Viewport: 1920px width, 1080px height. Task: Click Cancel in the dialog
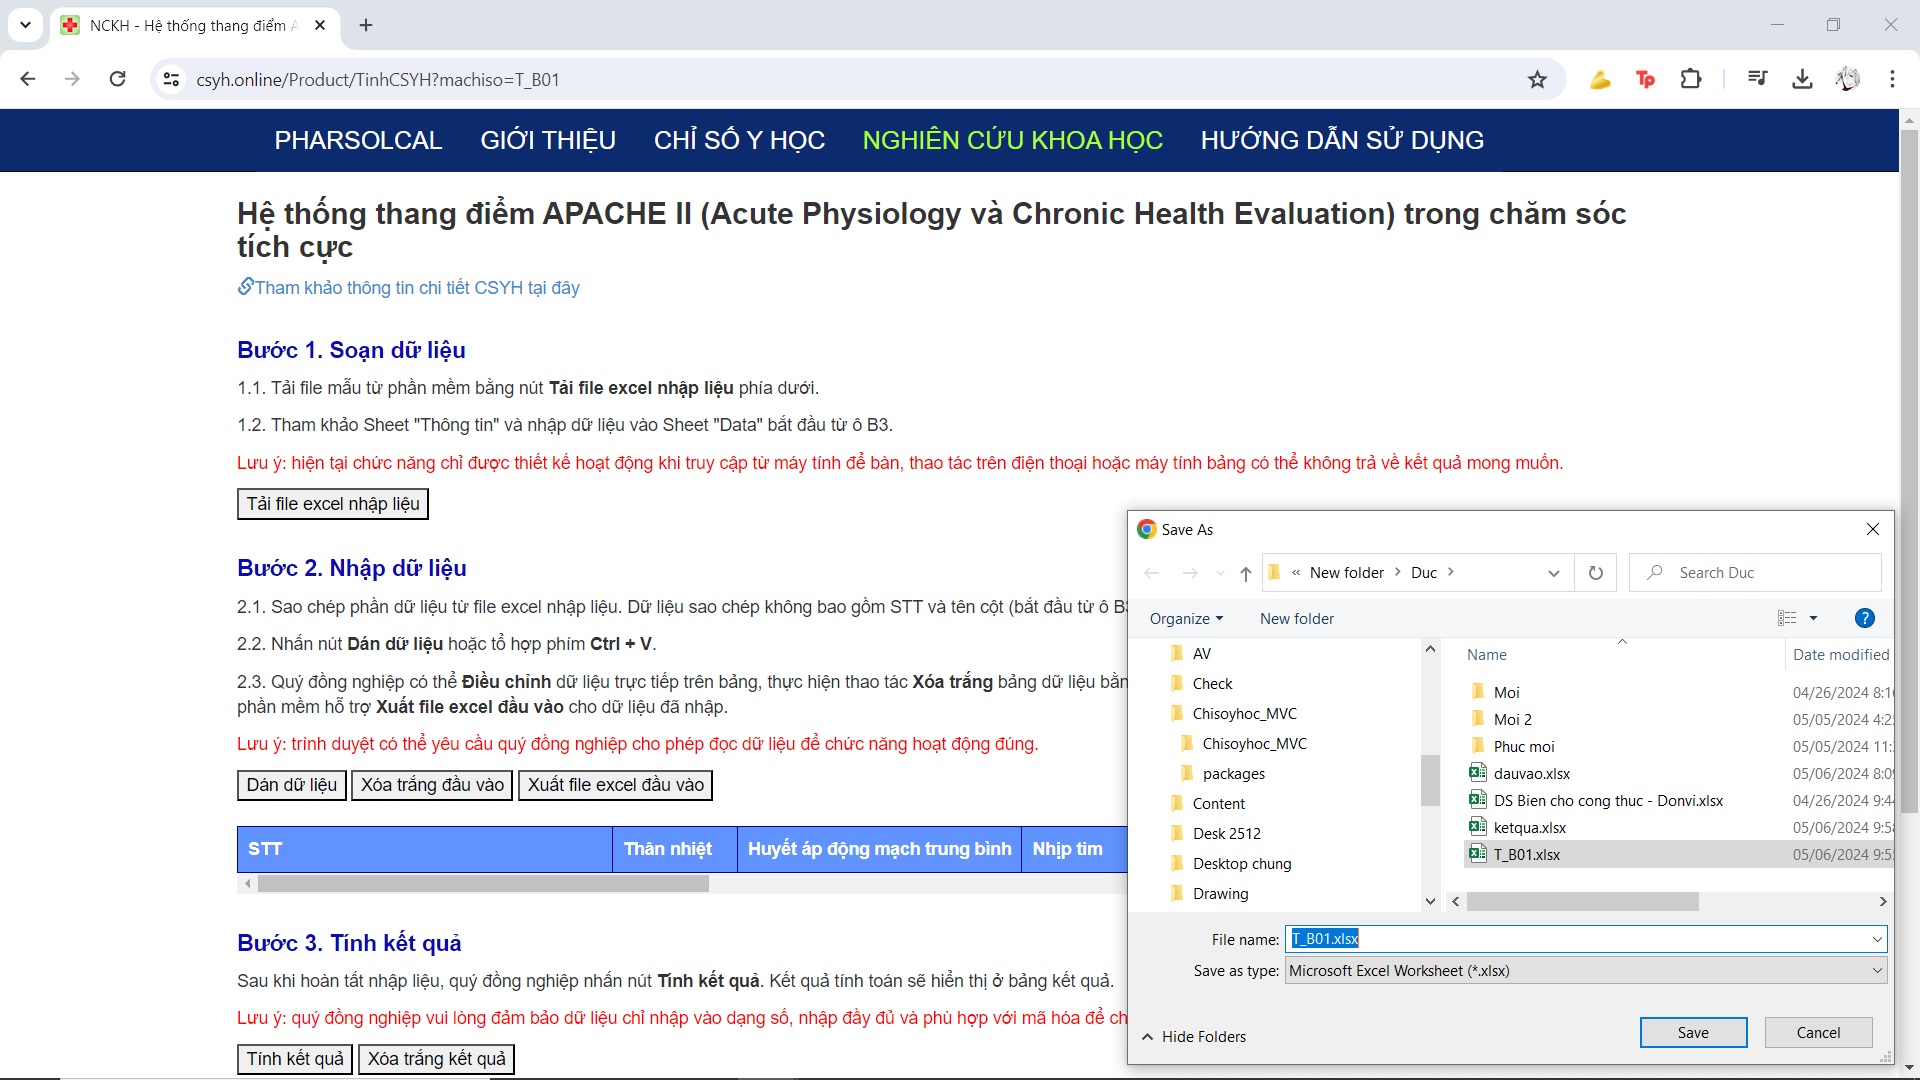coord(1818,1032)
